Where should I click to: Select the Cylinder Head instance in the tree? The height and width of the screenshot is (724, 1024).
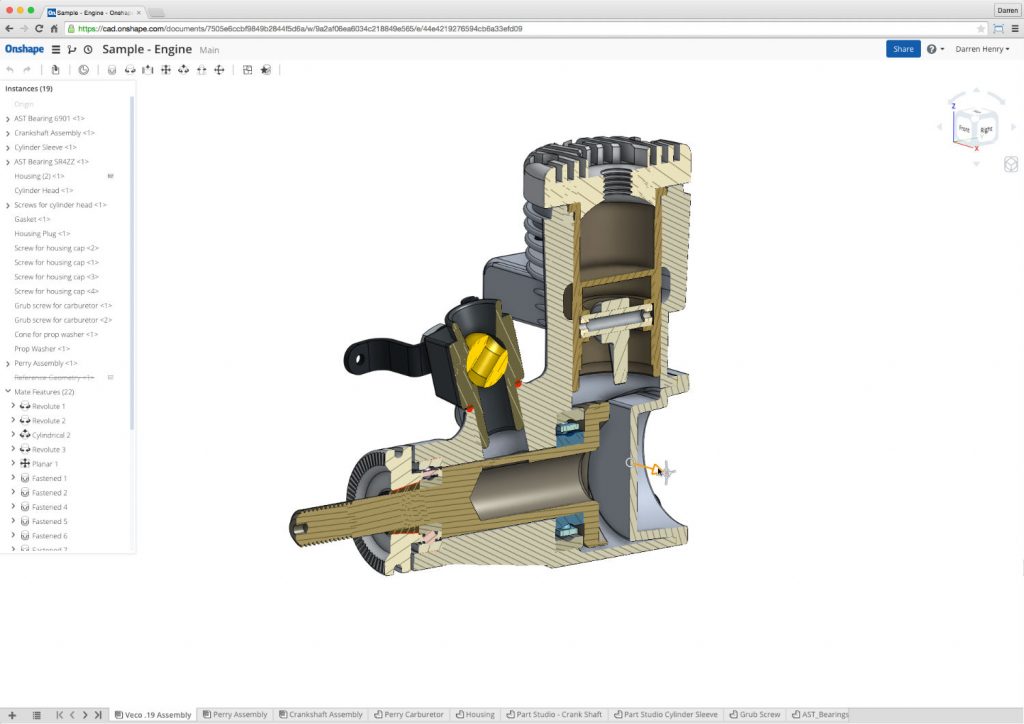[45, 190]
